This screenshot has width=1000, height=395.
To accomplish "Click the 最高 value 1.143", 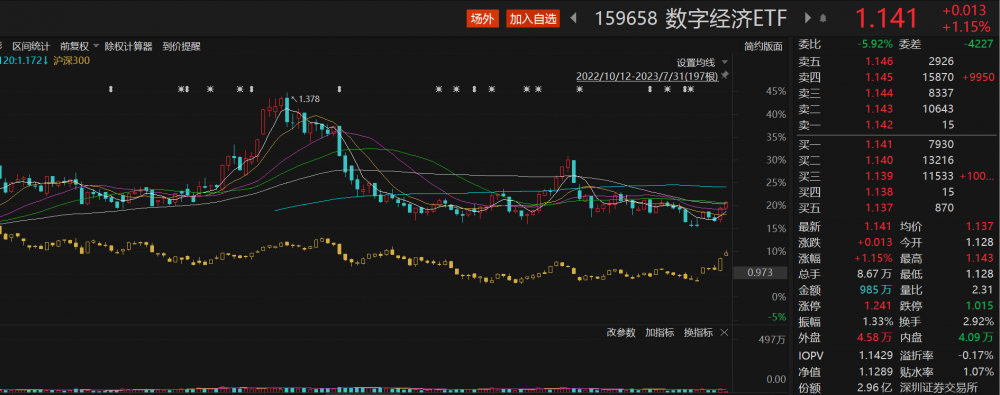I will pyautogui.click(x=980, y=258).
